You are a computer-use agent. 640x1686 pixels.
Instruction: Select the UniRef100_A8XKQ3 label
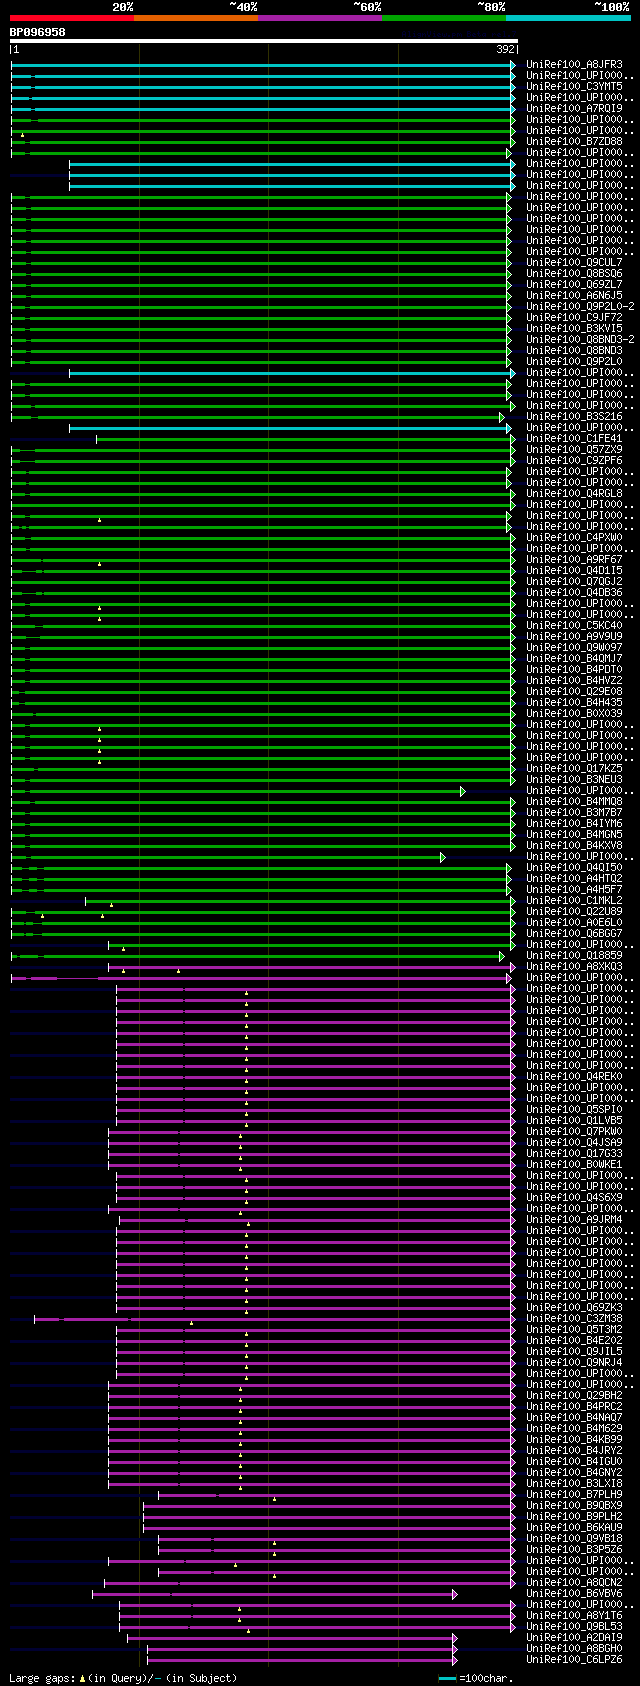point(574,967)
